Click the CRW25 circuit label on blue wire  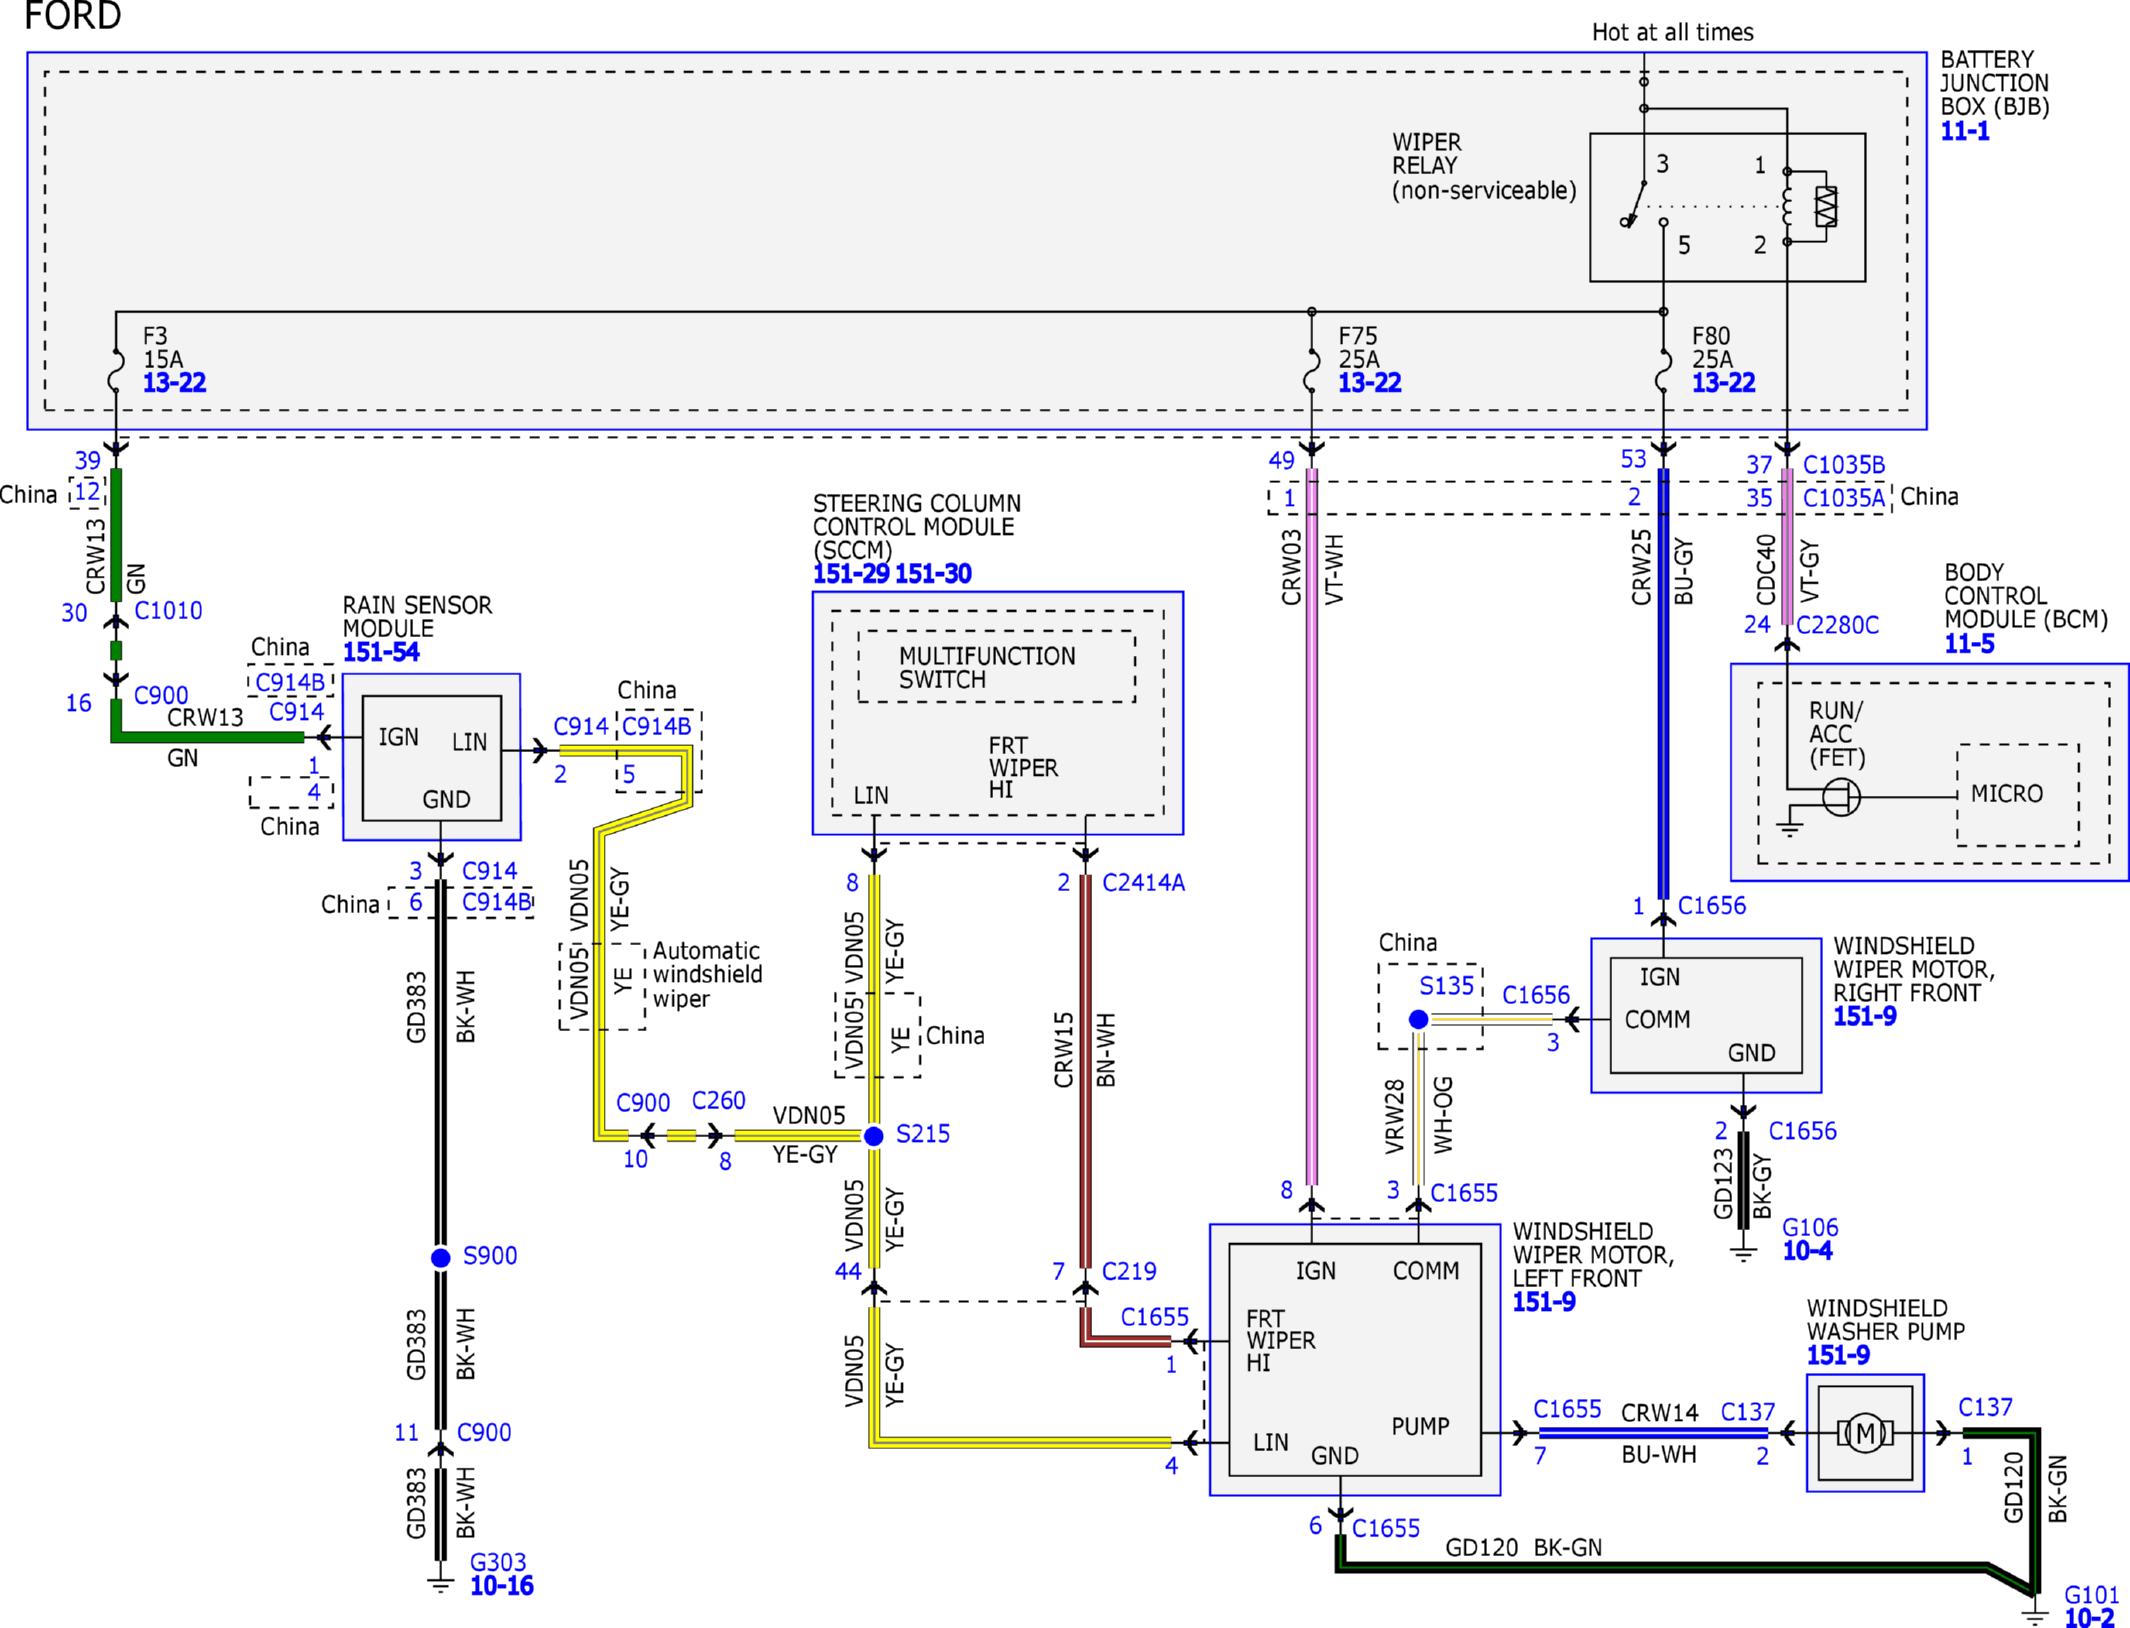1641,567
